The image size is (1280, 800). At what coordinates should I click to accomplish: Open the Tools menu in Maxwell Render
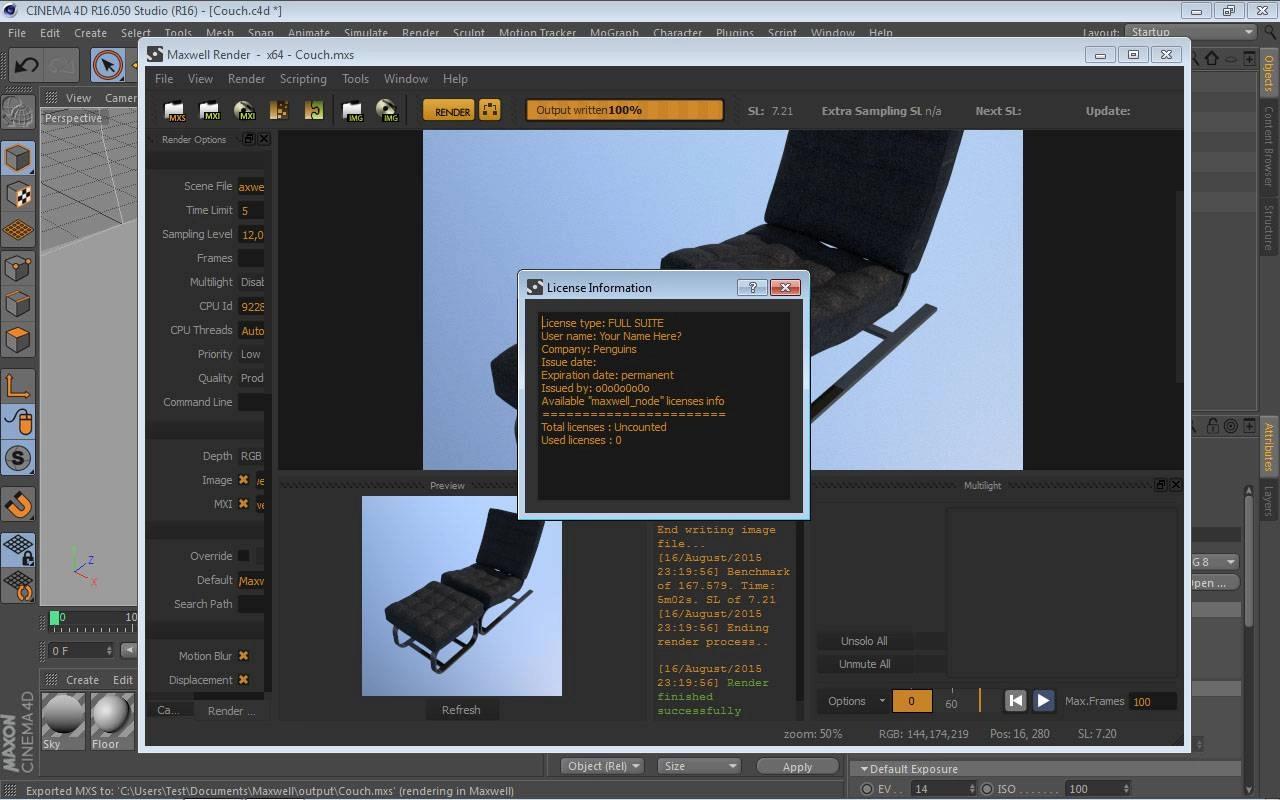[355, 79]
